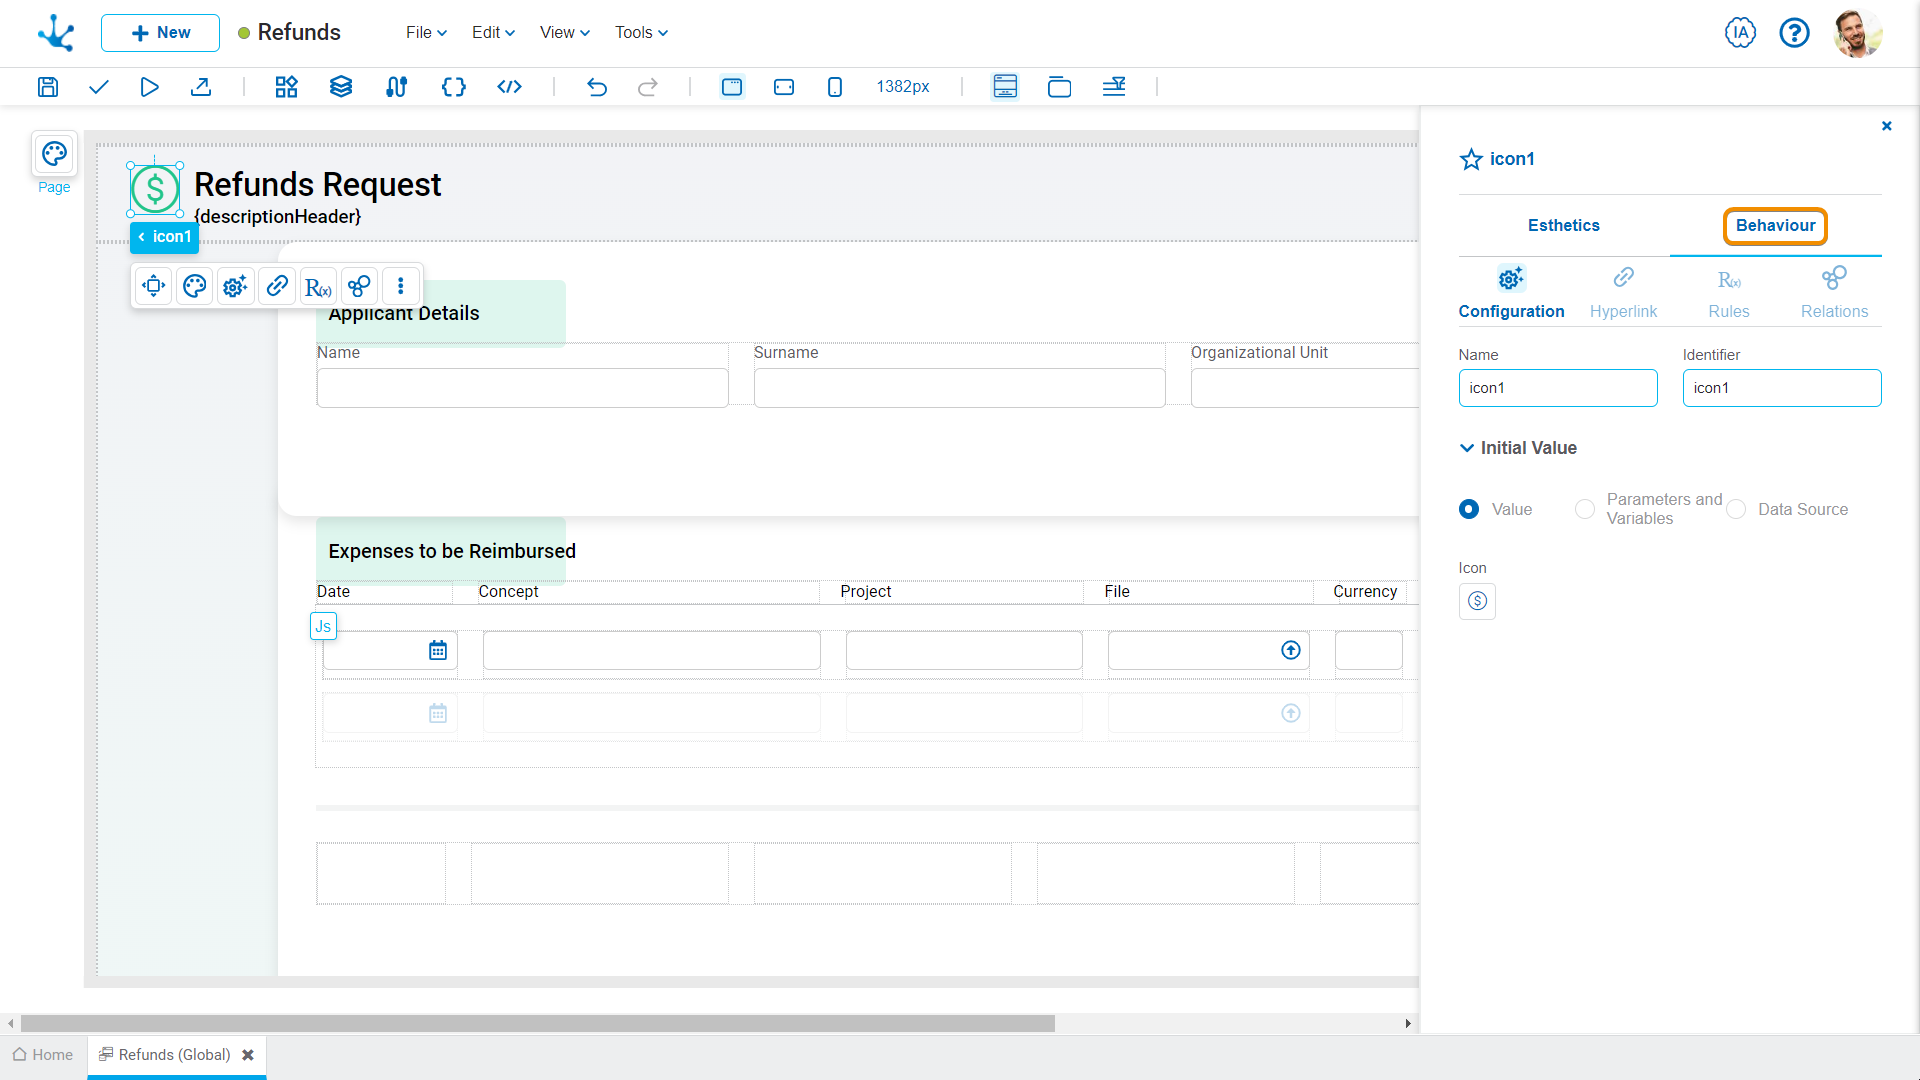Open the IA assistant icon
The image size is (1920, 1080).
click(x=1740, y=33)
